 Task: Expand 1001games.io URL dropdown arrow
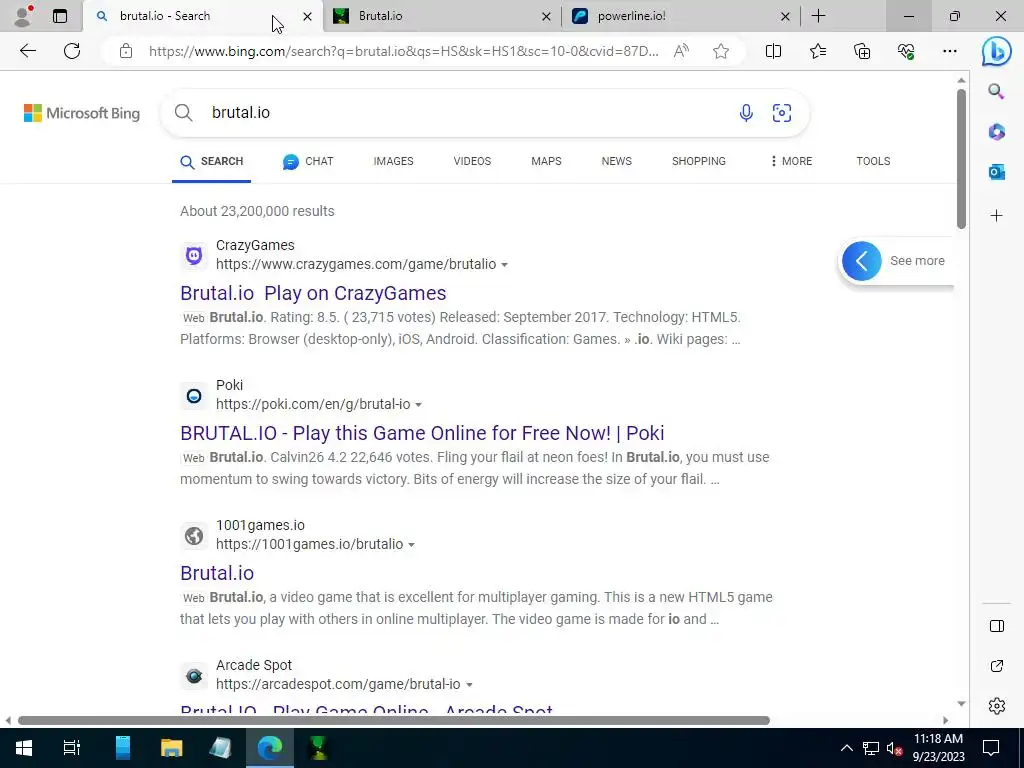coord(411,545)
